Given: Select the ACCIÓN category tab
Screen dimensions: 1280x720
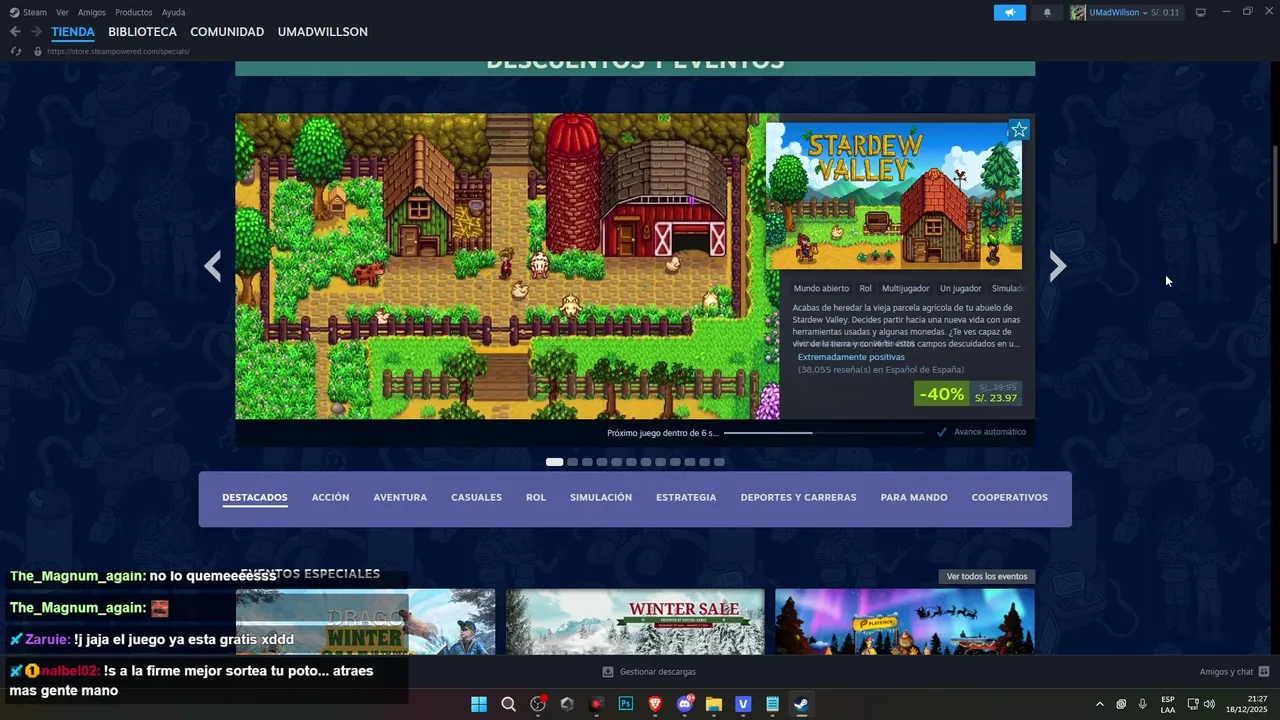Looking at the screenshot, I should coord(330,497).
